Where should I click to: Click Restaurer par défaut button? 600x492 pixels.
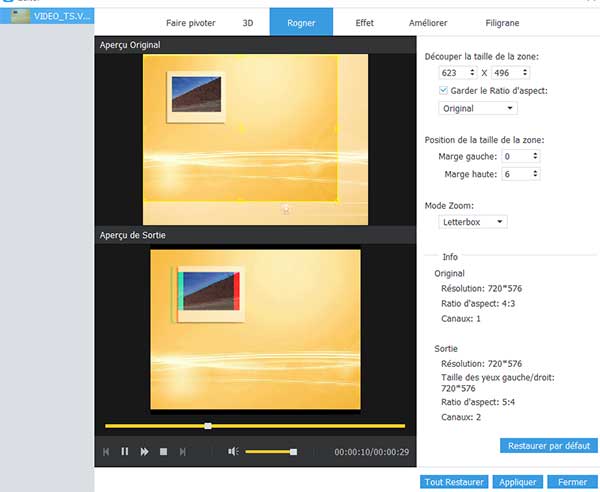tap(548, 446)
